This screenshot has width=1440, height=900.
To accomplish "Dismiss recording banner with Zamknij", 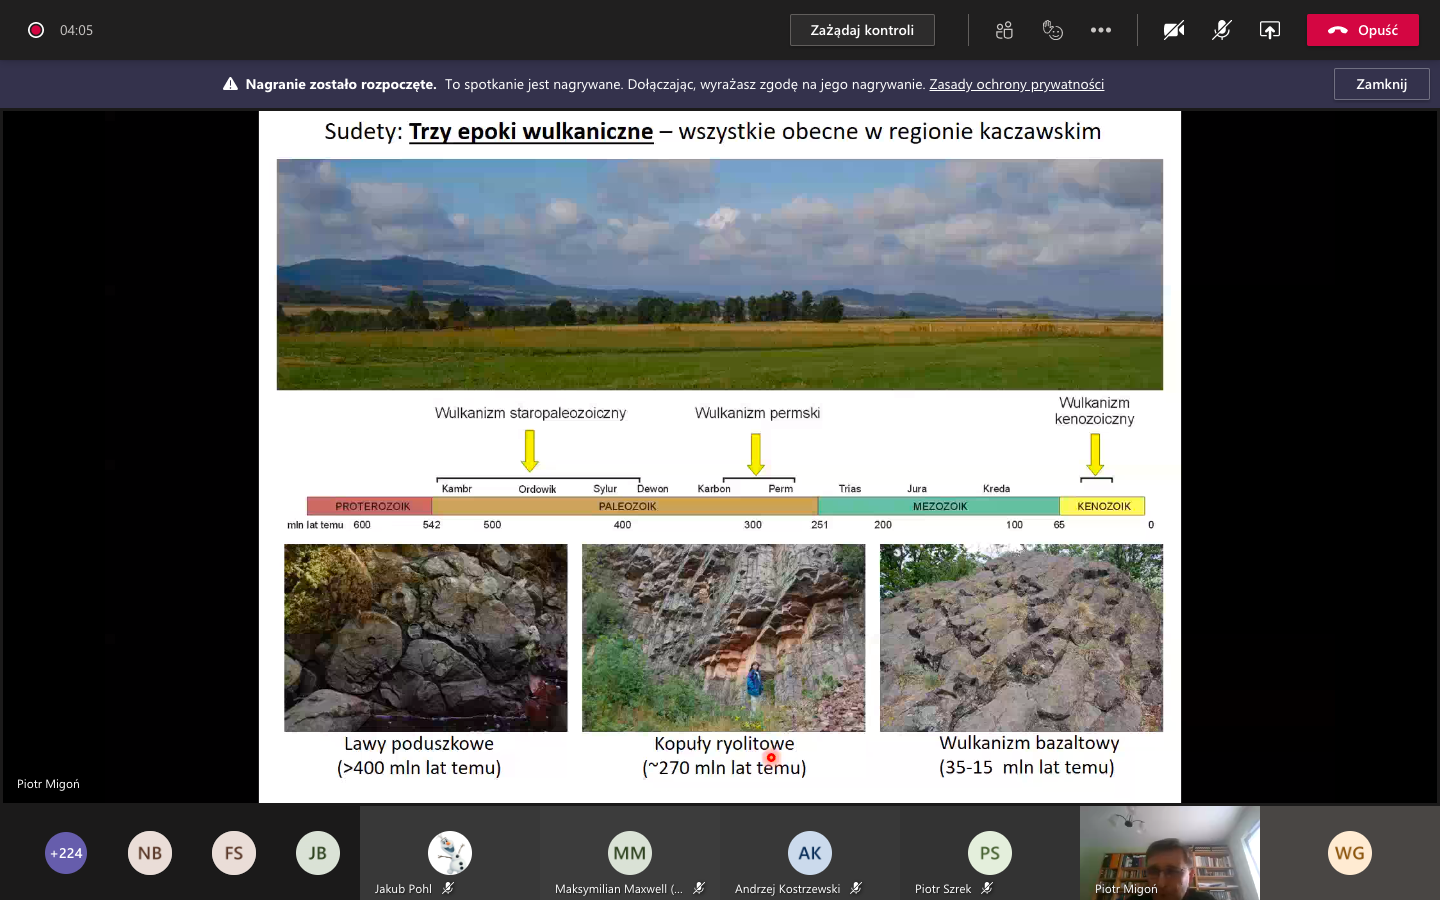I will point(1381,84).
